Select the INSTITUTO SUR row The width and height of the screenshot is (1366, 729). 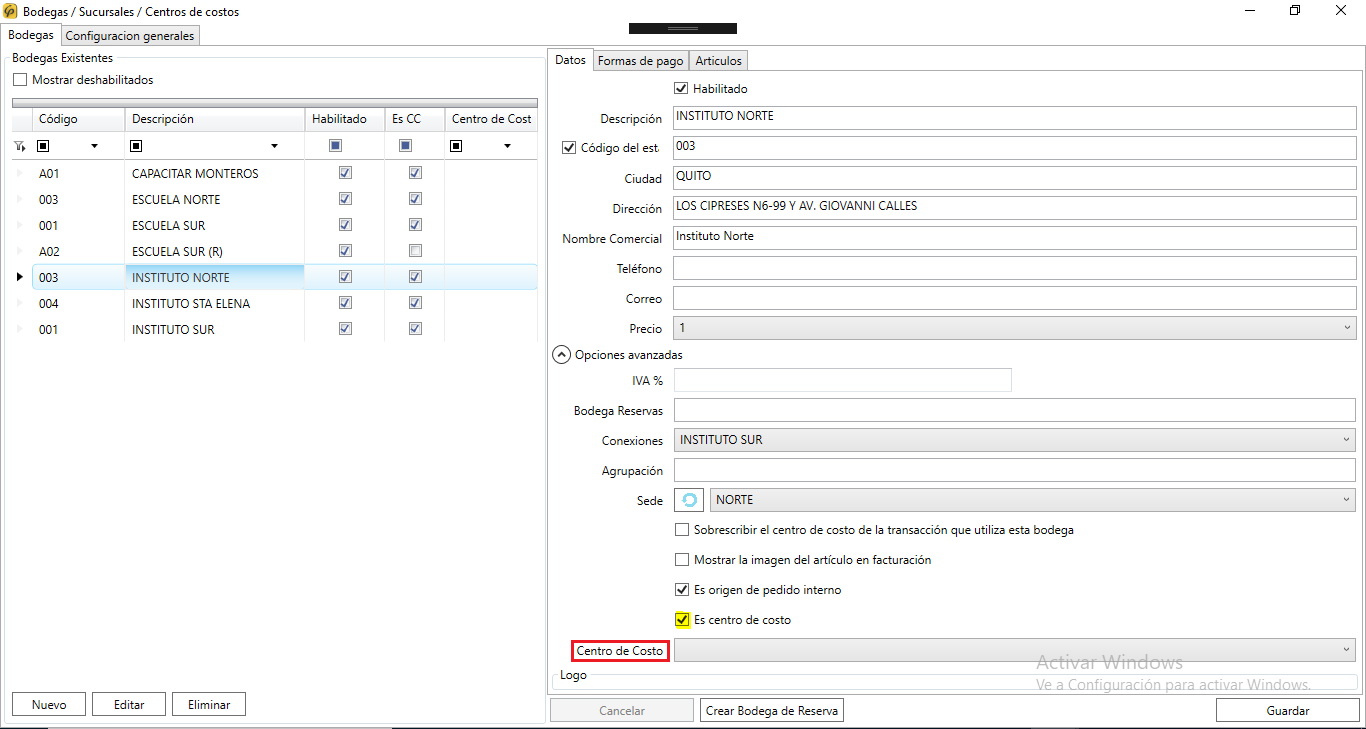point(275,329)
